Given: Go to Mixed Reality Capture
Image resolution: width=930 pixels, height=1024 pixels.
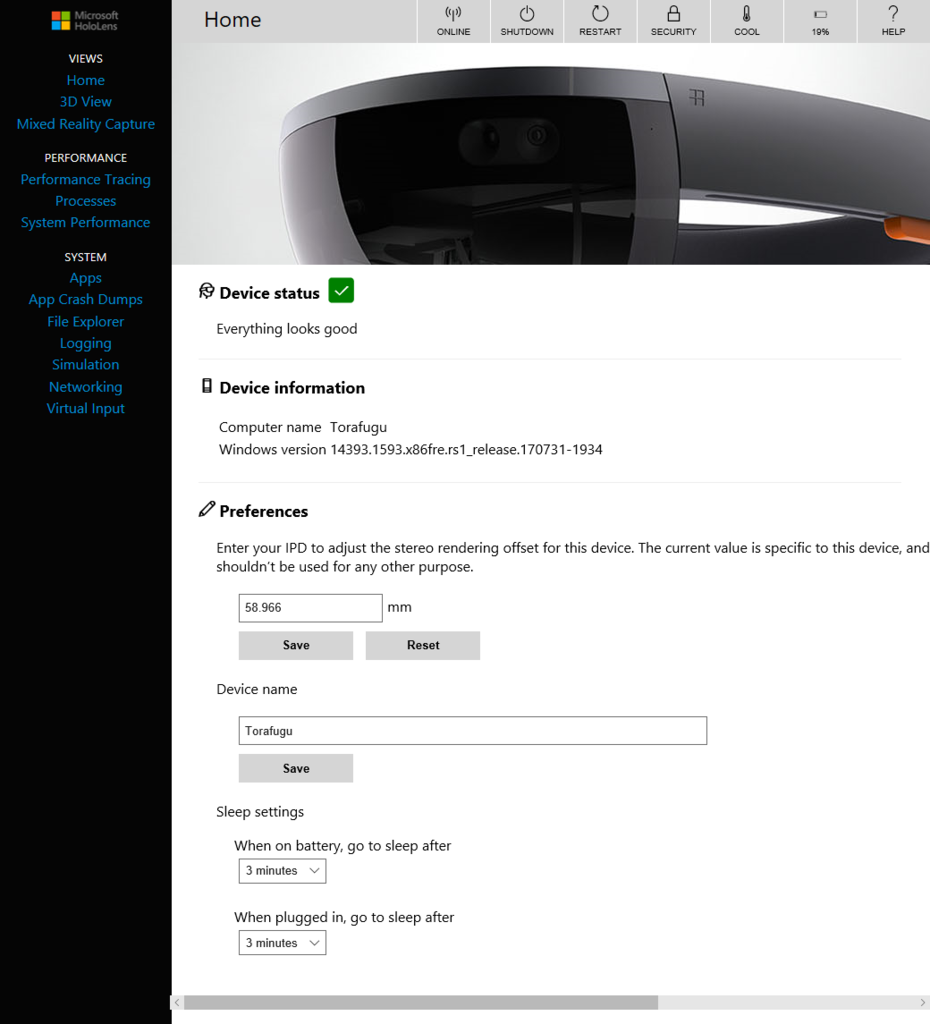Looking at the screenshot, I should point(86,124).
